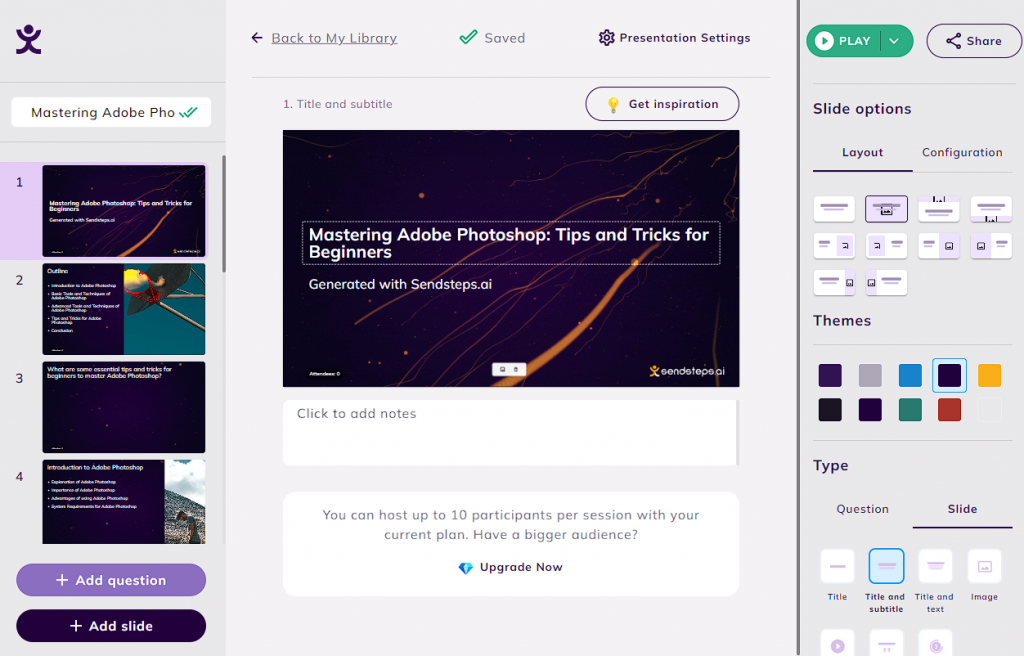Click the Back to My Library link

pos(334,38)
